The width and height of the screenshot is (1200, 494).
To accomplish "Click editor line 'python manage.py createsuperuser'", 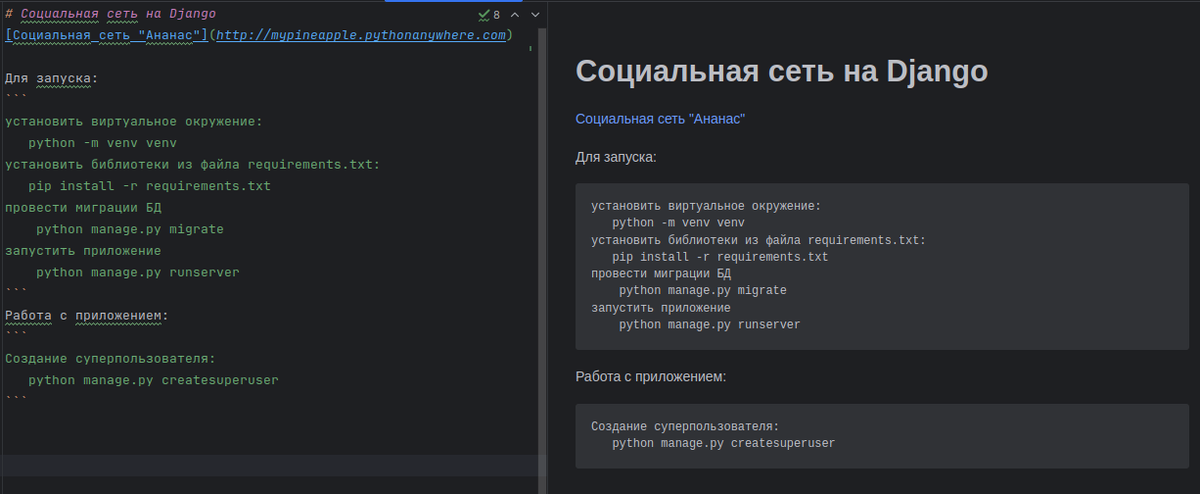I will pyautogui.click(x=154, y=380).
